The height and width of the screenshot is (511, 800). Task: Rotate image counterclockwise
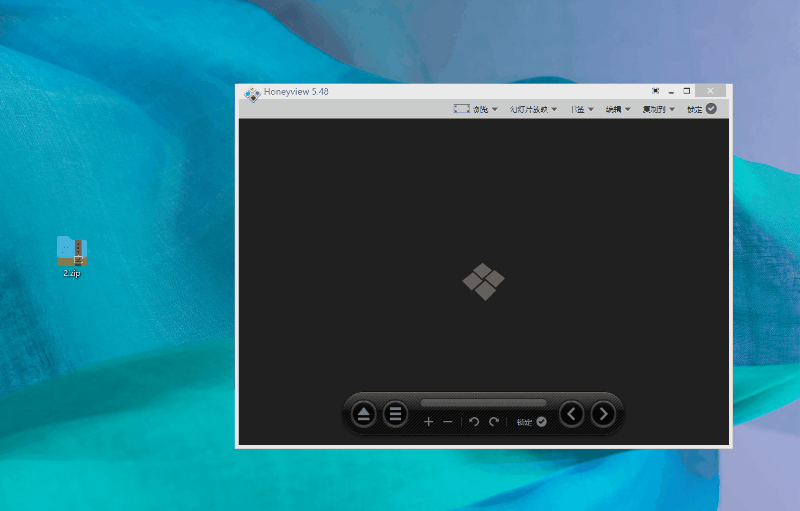tap(475, 422)
